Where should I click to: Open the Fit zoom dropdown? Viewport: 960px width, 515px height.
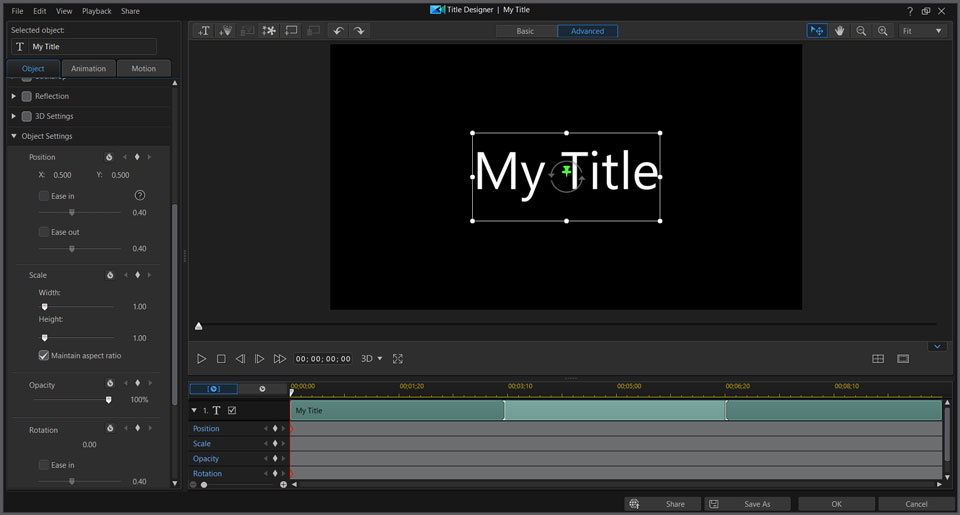click(x=921, y=31)
